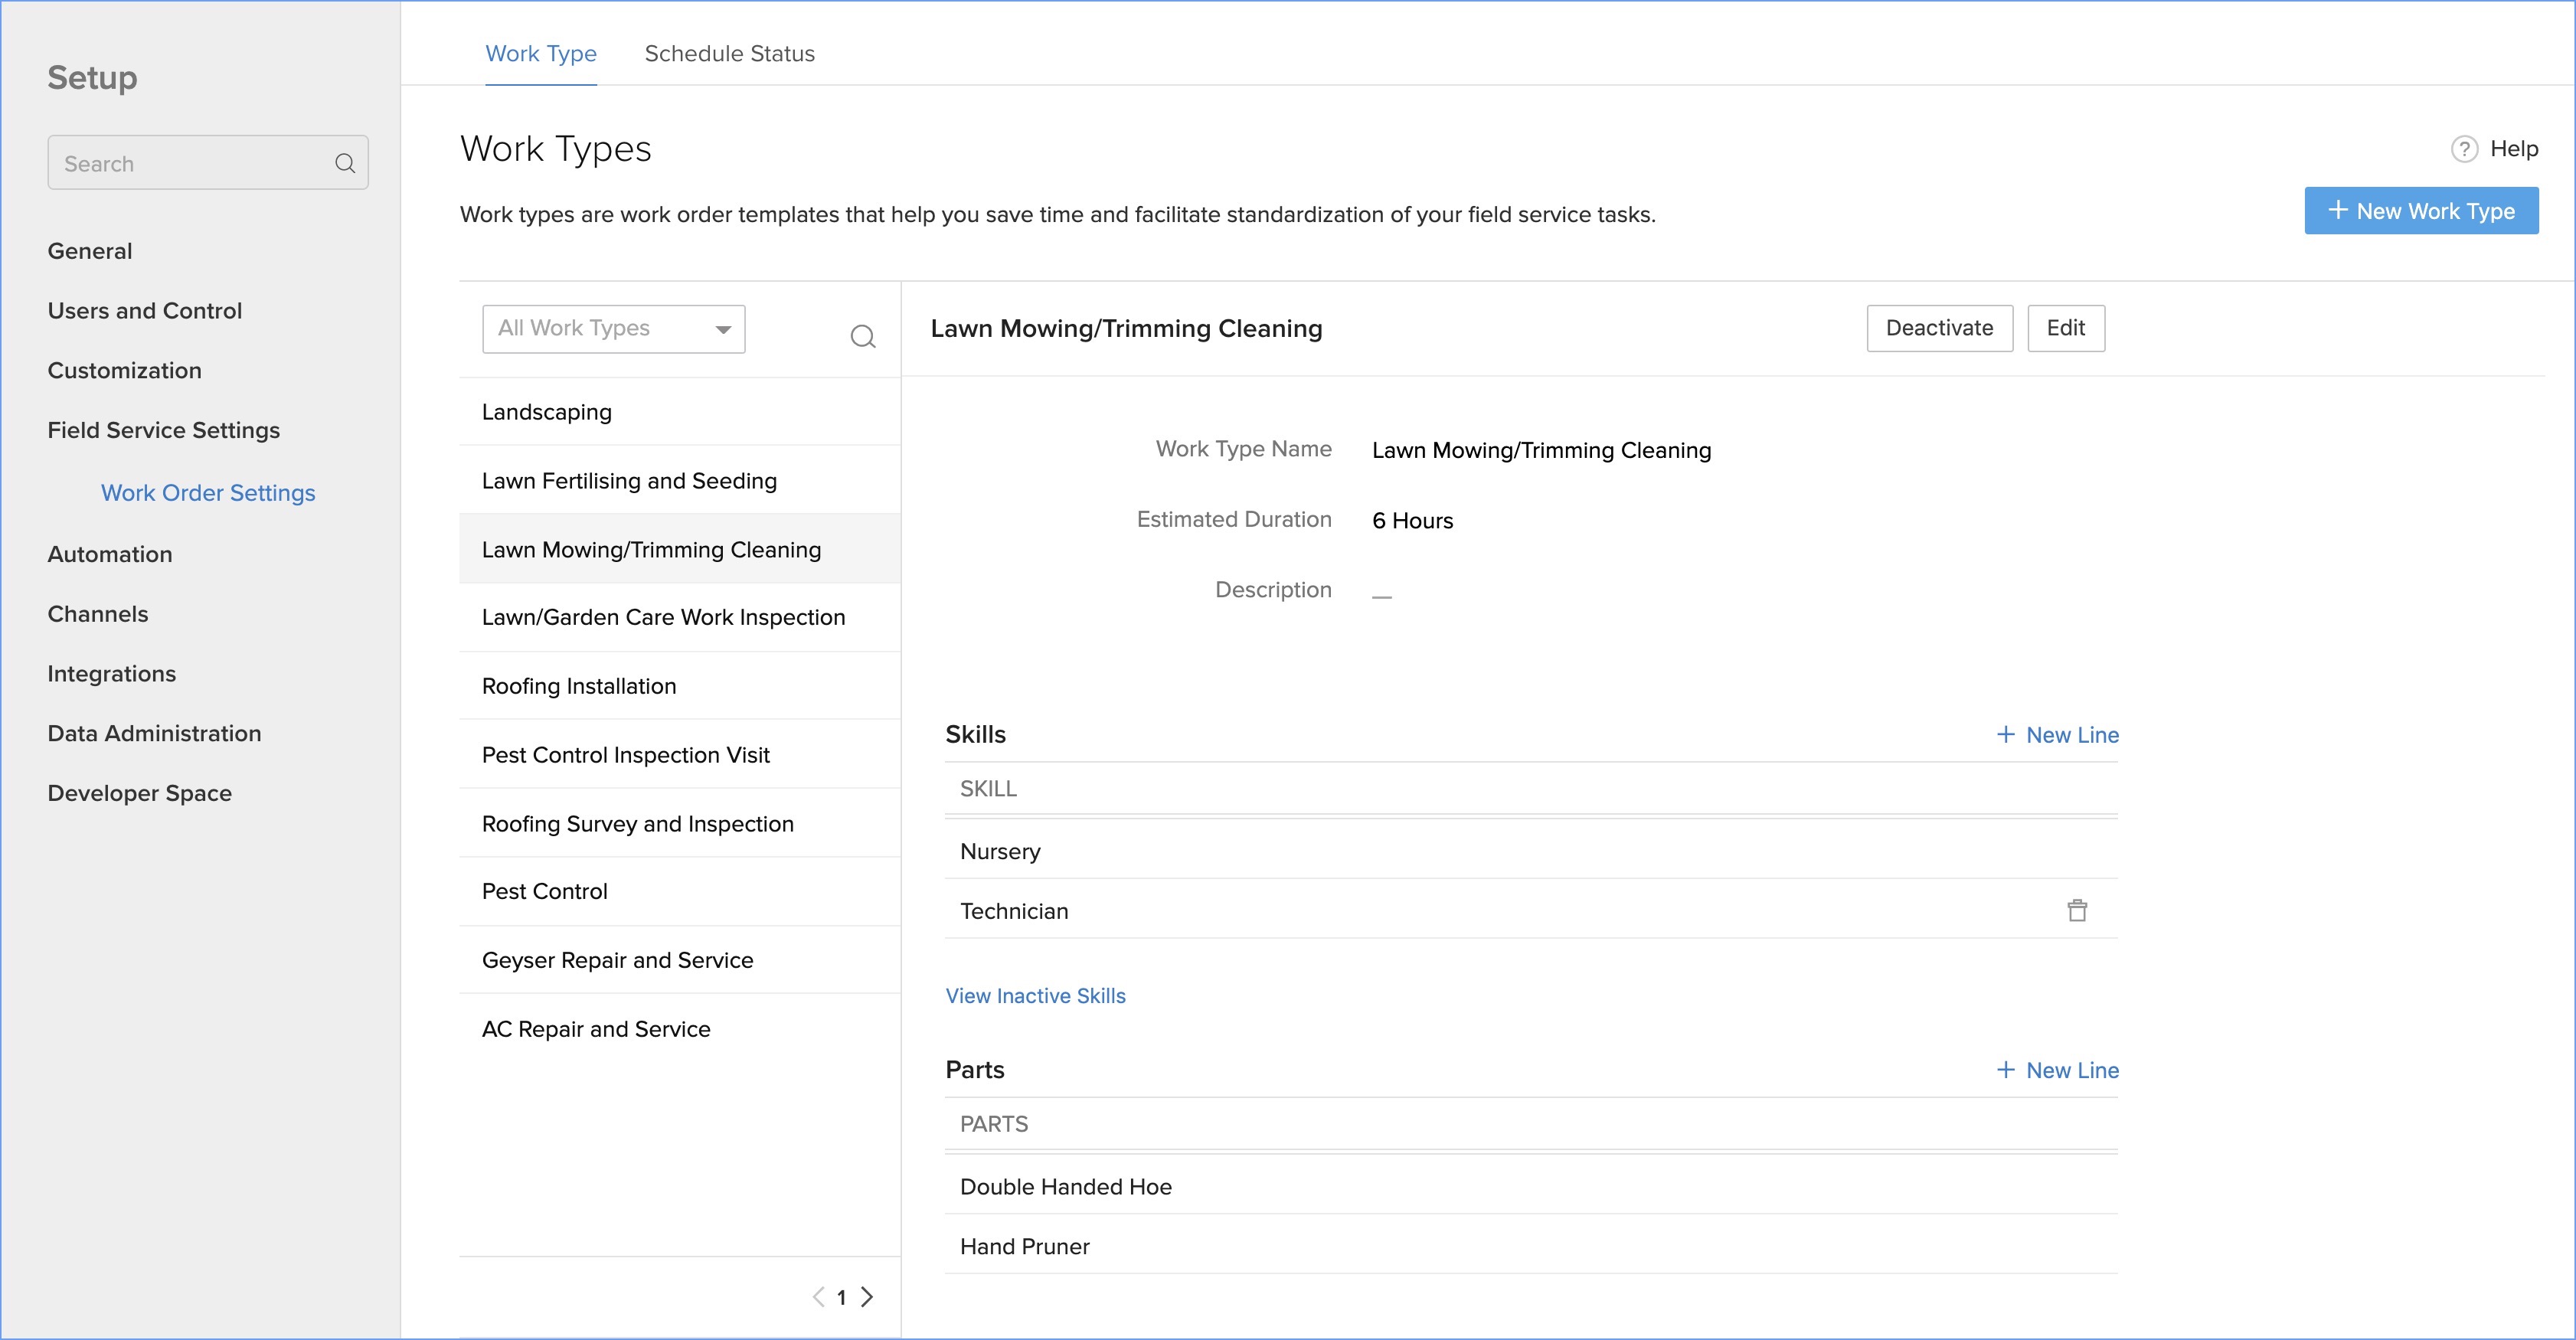
Task: Click the work type list search icon
Action: coord(863,336)
